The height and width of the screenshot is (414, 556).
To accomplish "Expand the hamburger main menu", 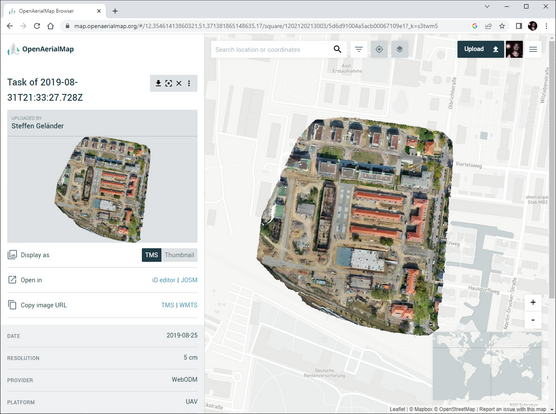I will (x=533, y=49).
